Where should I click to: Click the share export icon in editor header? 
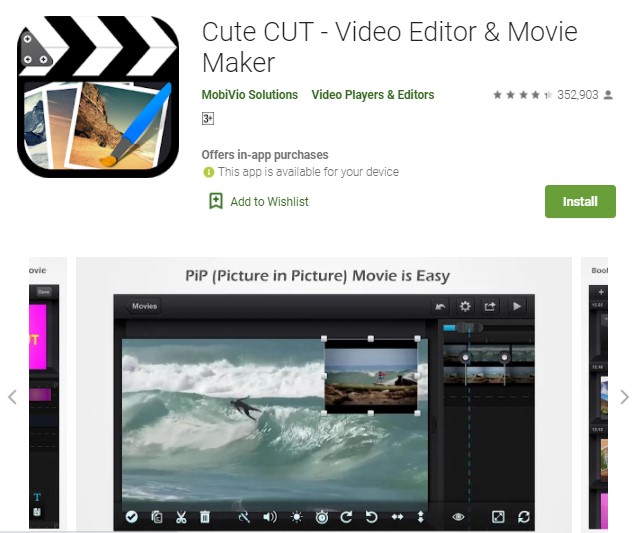[490, 307]
